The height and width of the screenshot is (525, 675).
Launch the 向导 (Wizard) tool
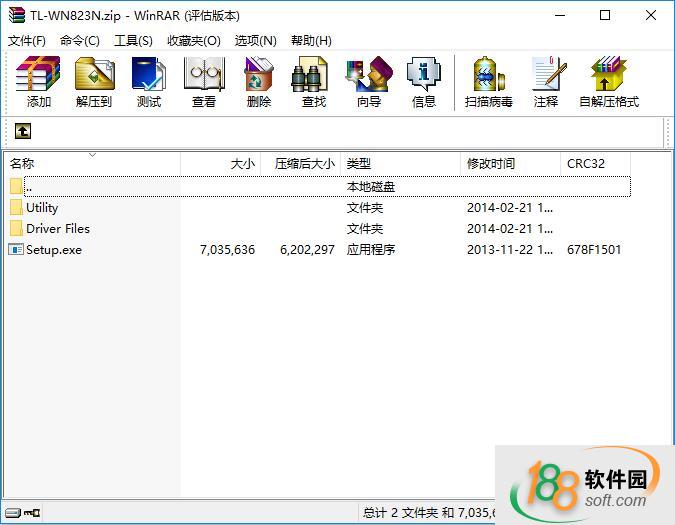click(x=368, y=82)
